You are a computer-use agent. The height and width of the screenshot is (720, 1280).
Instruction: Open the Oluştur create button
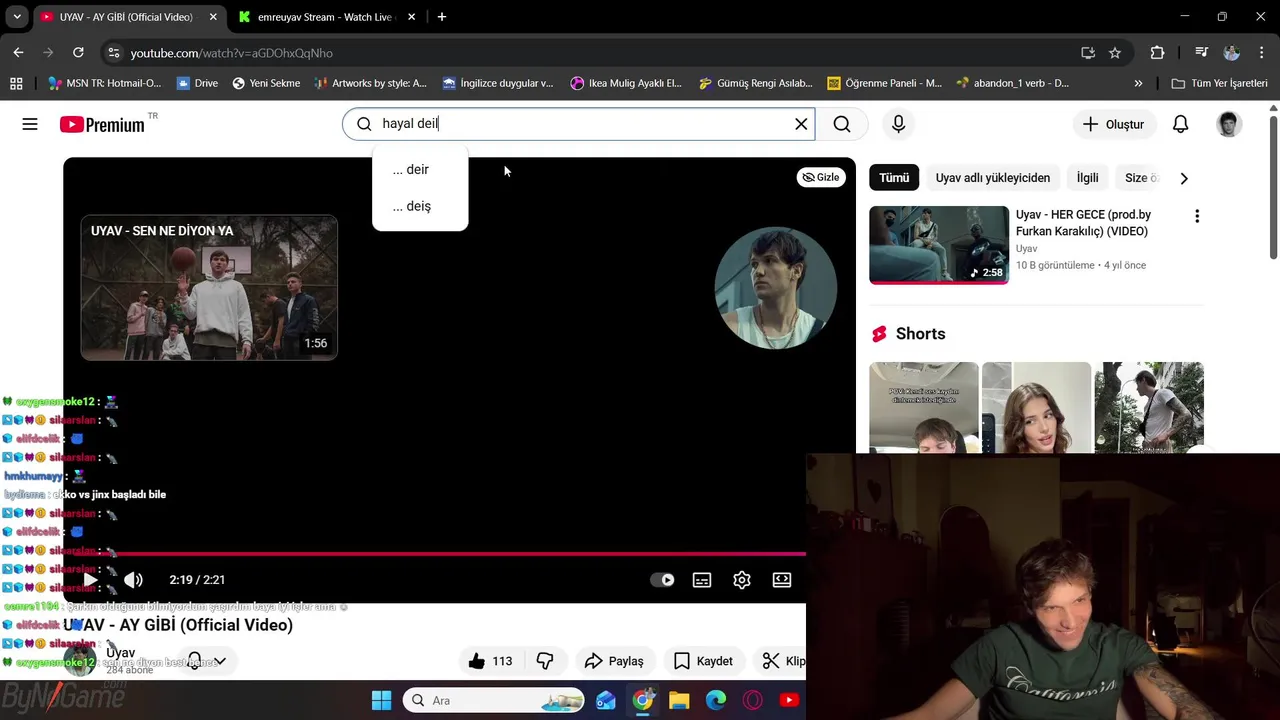coord(1113,124)
